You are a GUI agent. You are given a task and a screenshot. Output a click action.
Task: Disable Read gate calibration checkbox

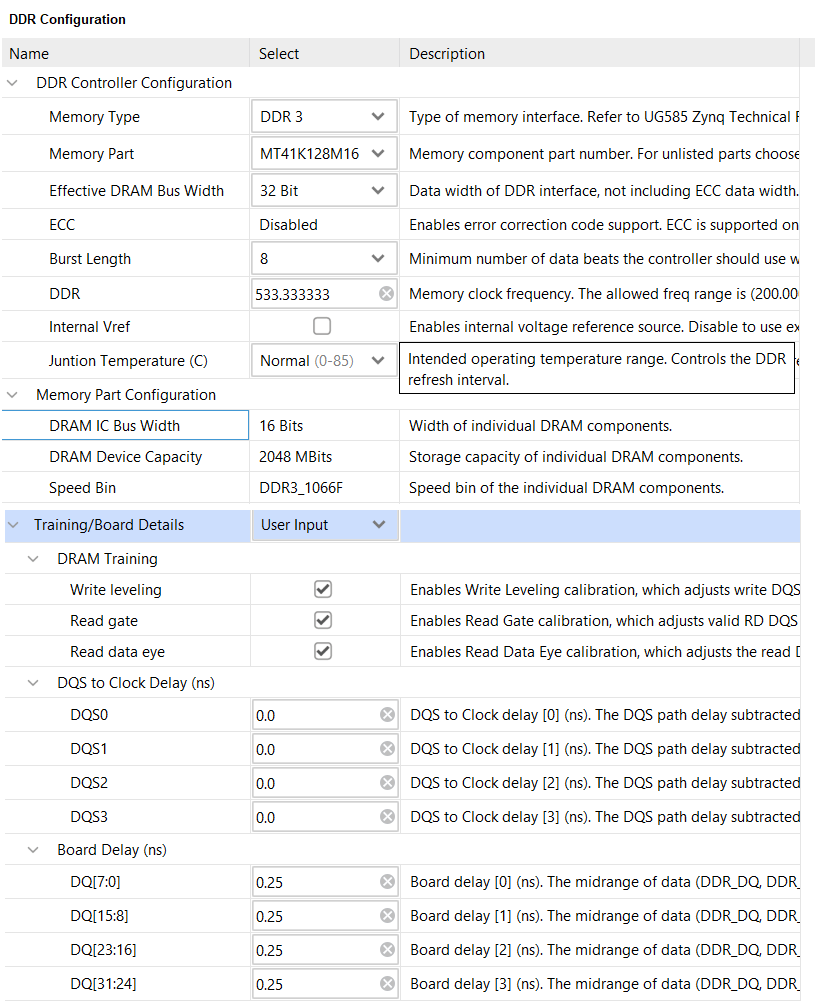pyautogui.click(x=322, y=621)
